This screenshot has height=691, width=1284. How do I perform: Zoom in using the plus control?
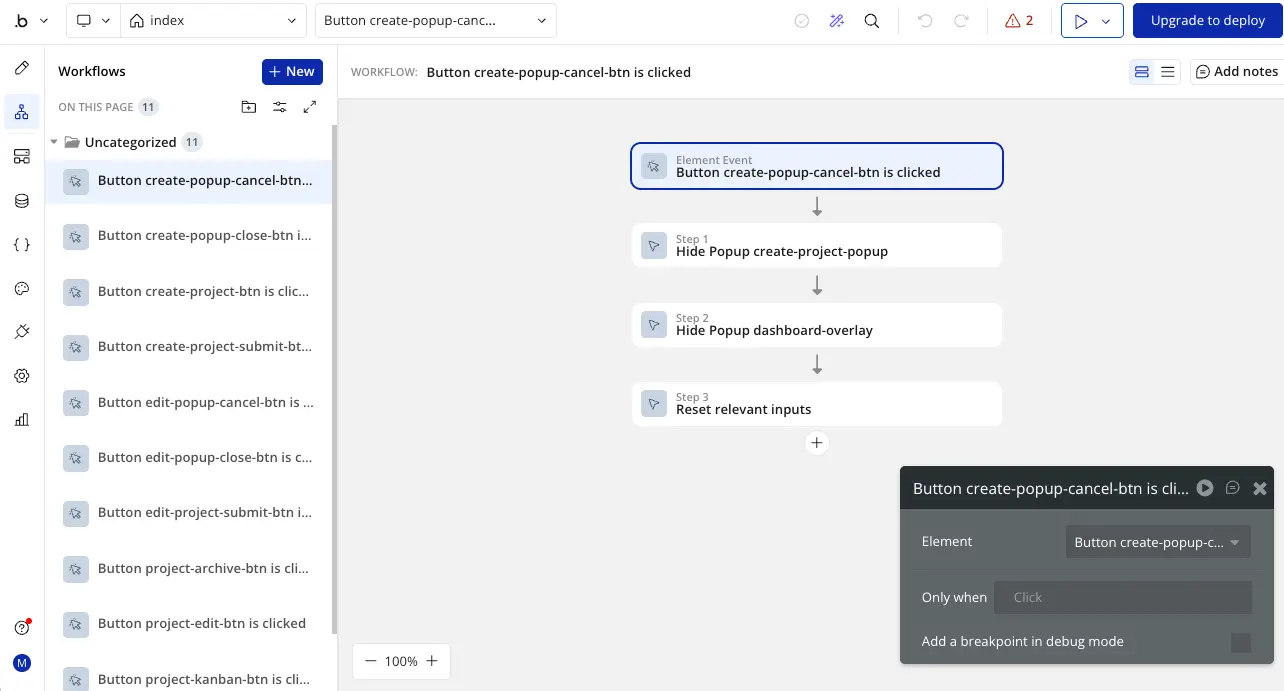click(431, 661)
